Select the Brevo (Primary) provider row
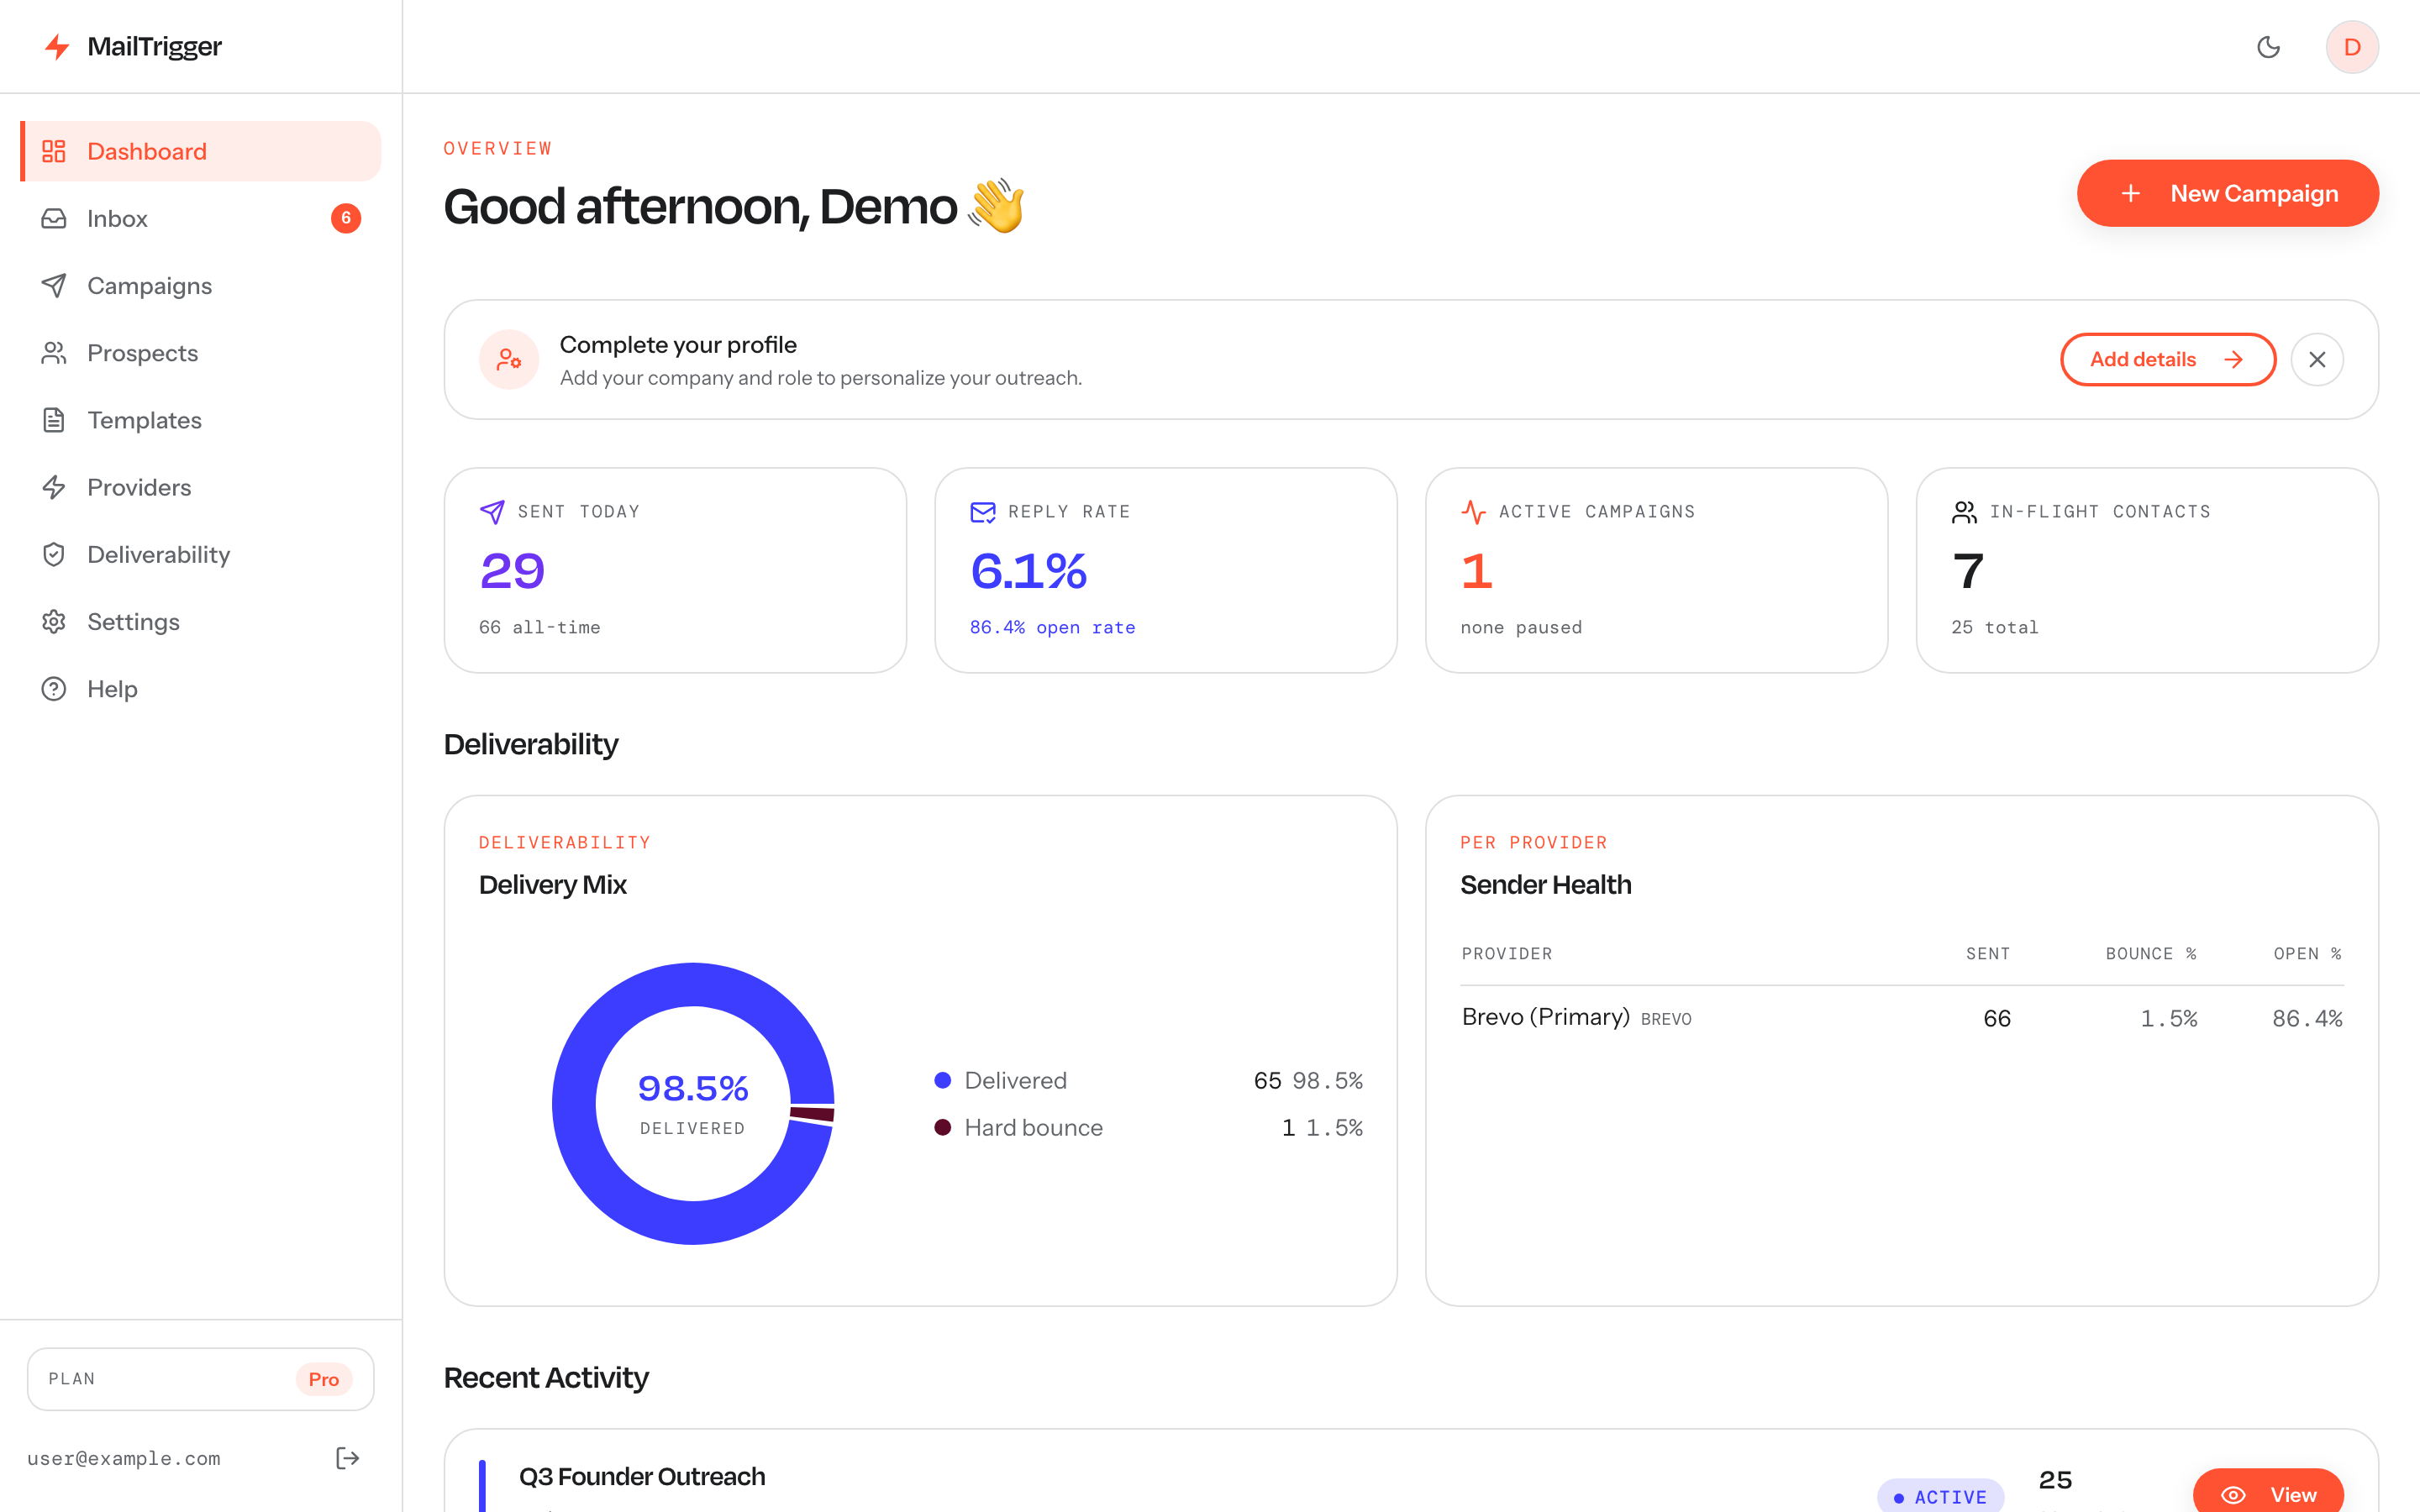 pos(1901,1018)
